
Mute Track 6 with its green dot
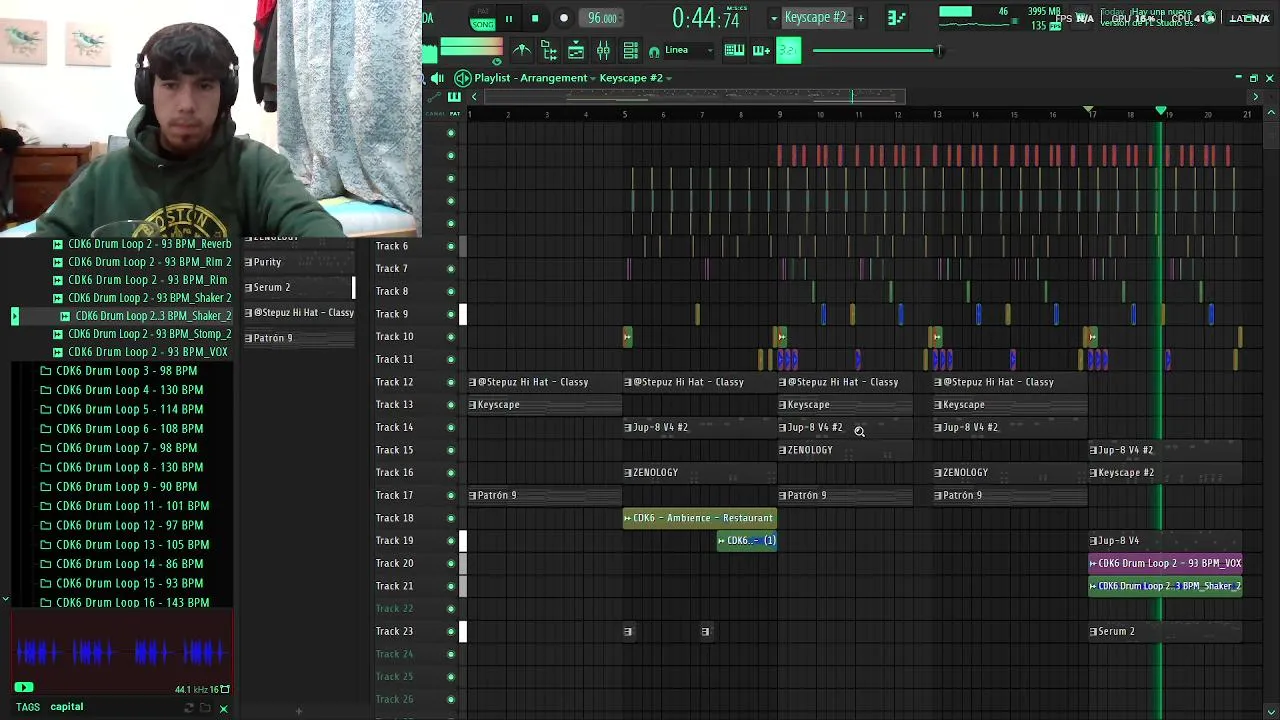[451, 246]
